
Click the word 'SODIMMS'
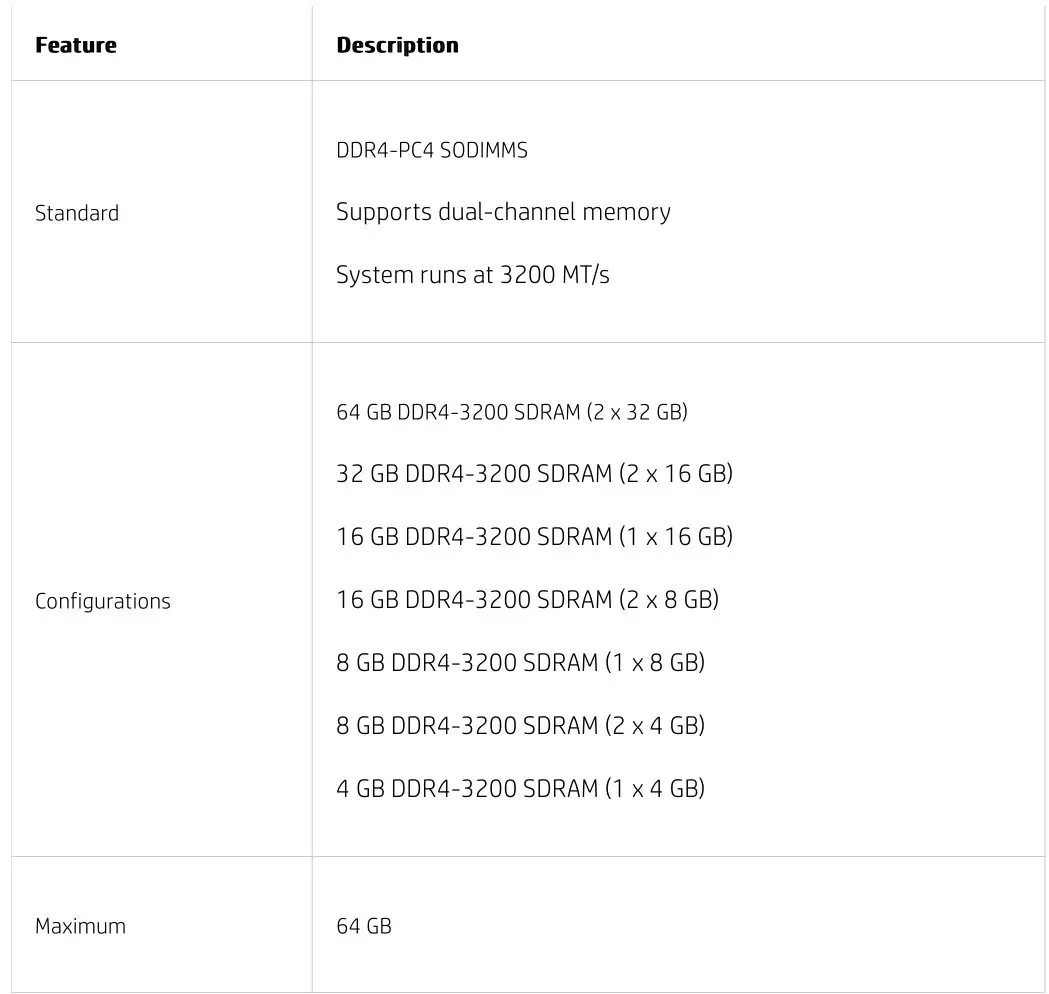tap(484, 150)
